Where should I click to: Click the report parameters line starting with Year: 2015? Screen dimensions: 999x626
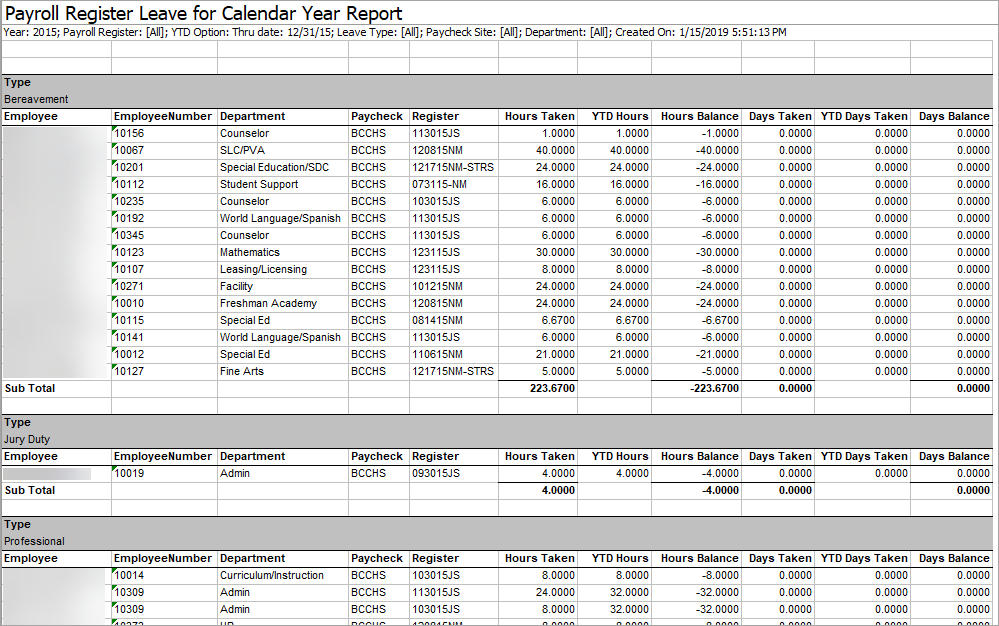pyautogui.click(x=395, y=32)
